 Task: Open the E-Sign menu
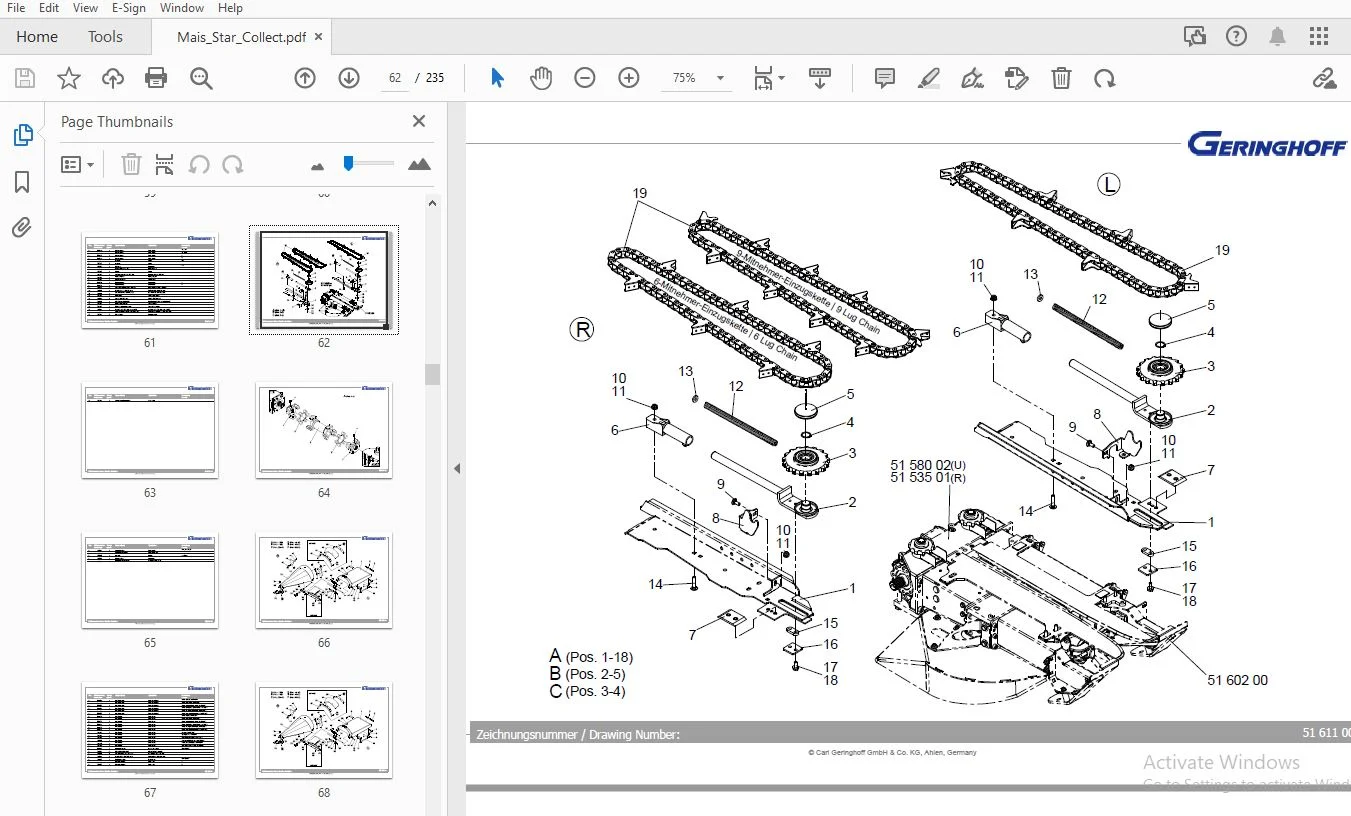click(x=129, y=8)
